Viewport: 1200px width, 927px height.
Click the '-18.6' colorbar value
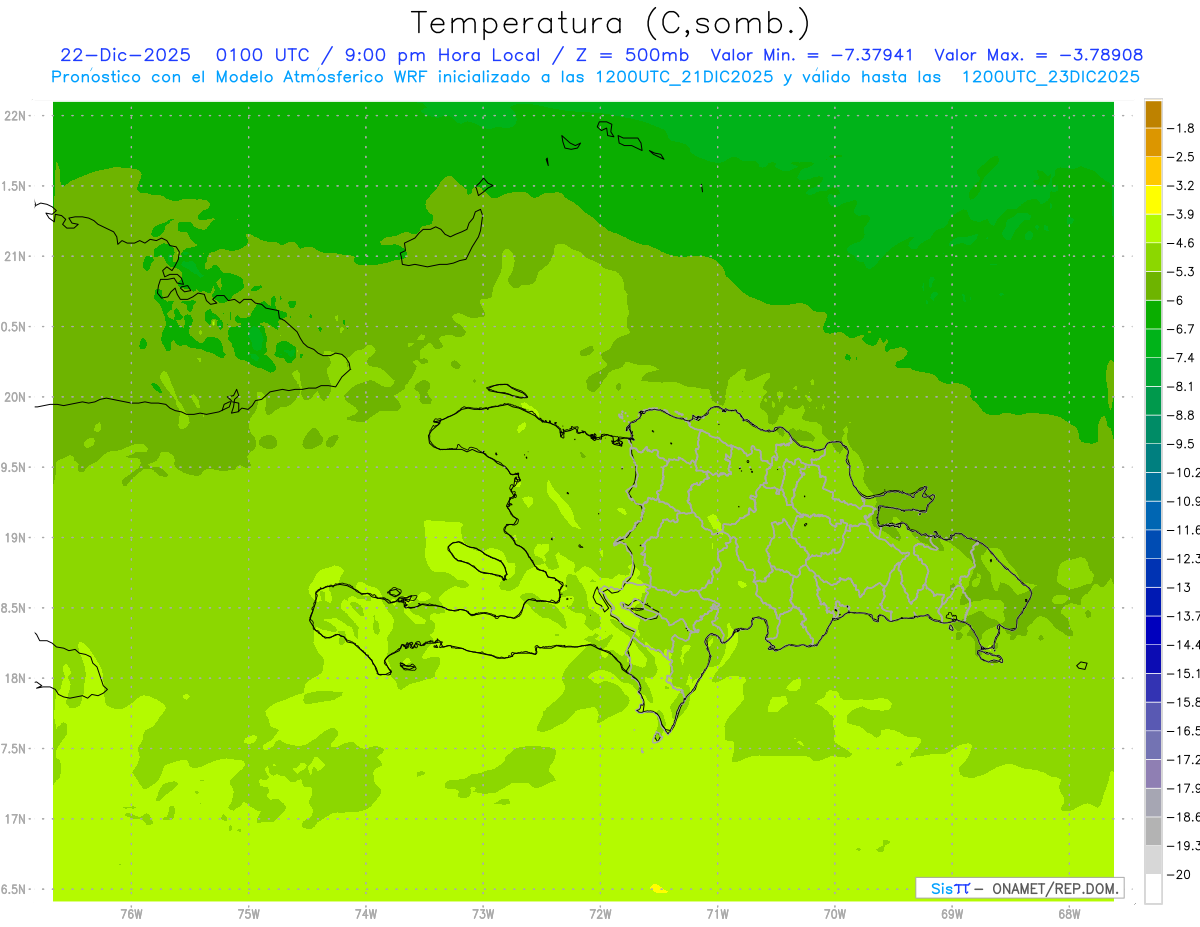(1183, 817)
